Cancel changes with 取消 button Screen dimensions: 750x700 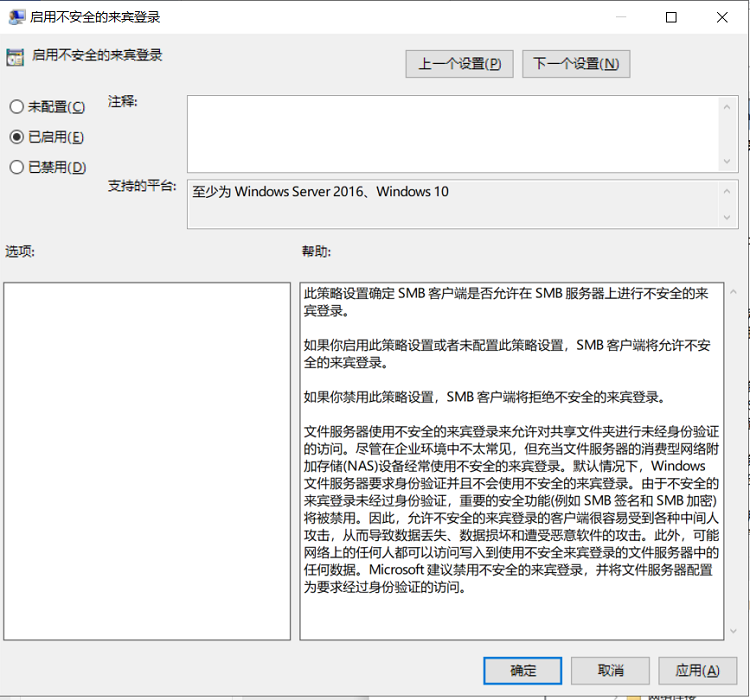(x=610, y=670)
